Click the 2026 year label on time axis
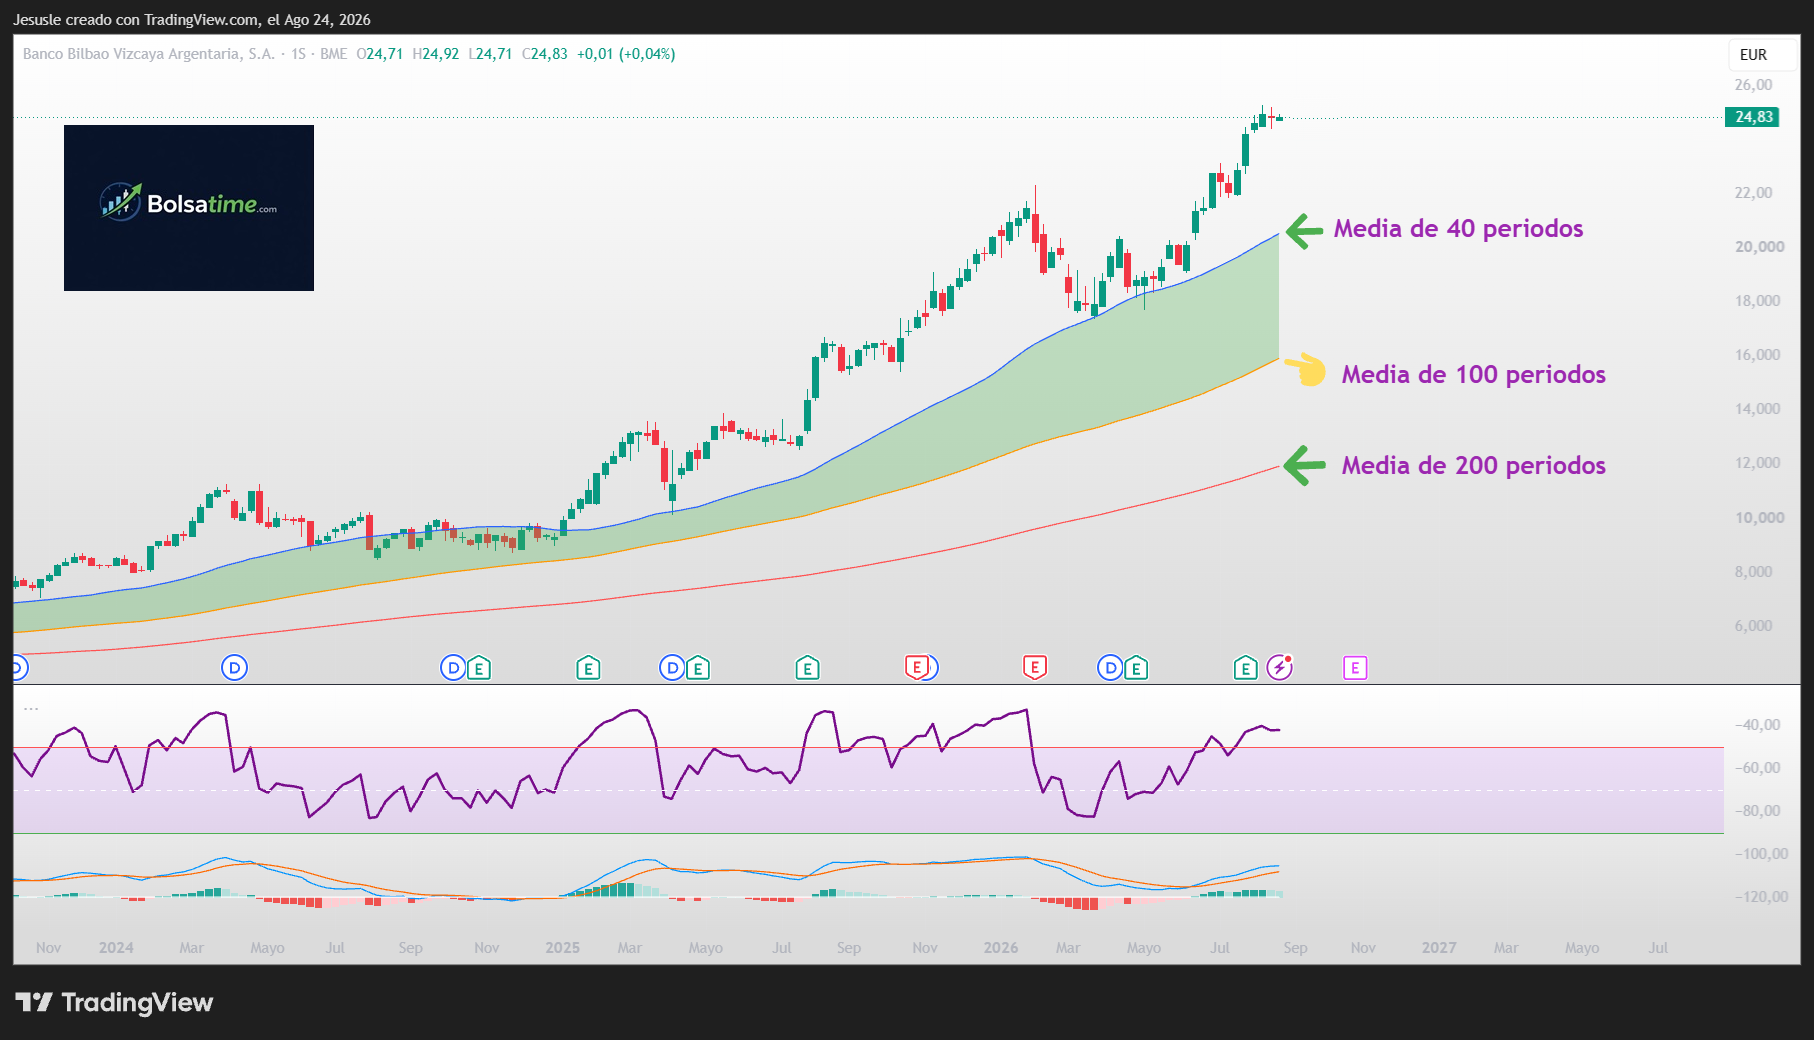 click(1001, 948)
